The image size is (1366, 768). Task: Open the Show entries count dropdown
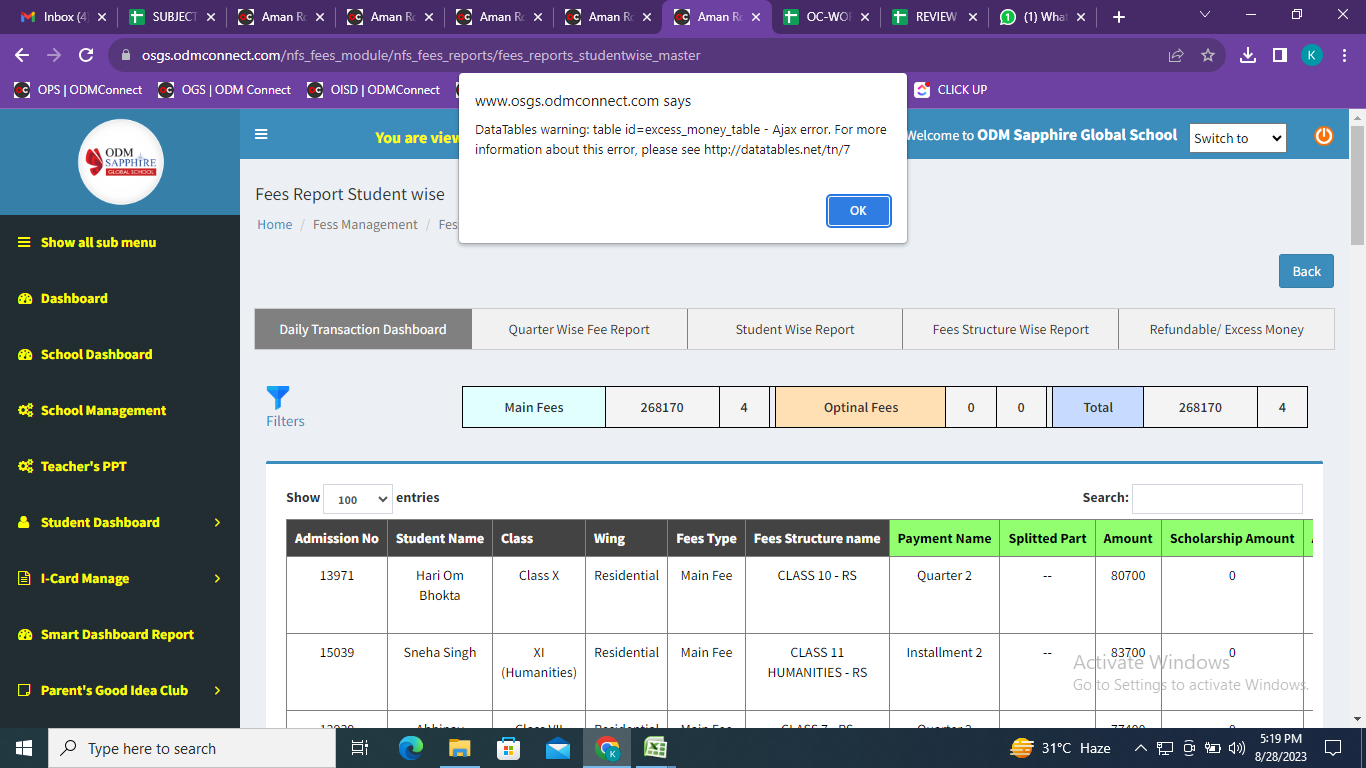pyautogui.click(x=358, y=499)
